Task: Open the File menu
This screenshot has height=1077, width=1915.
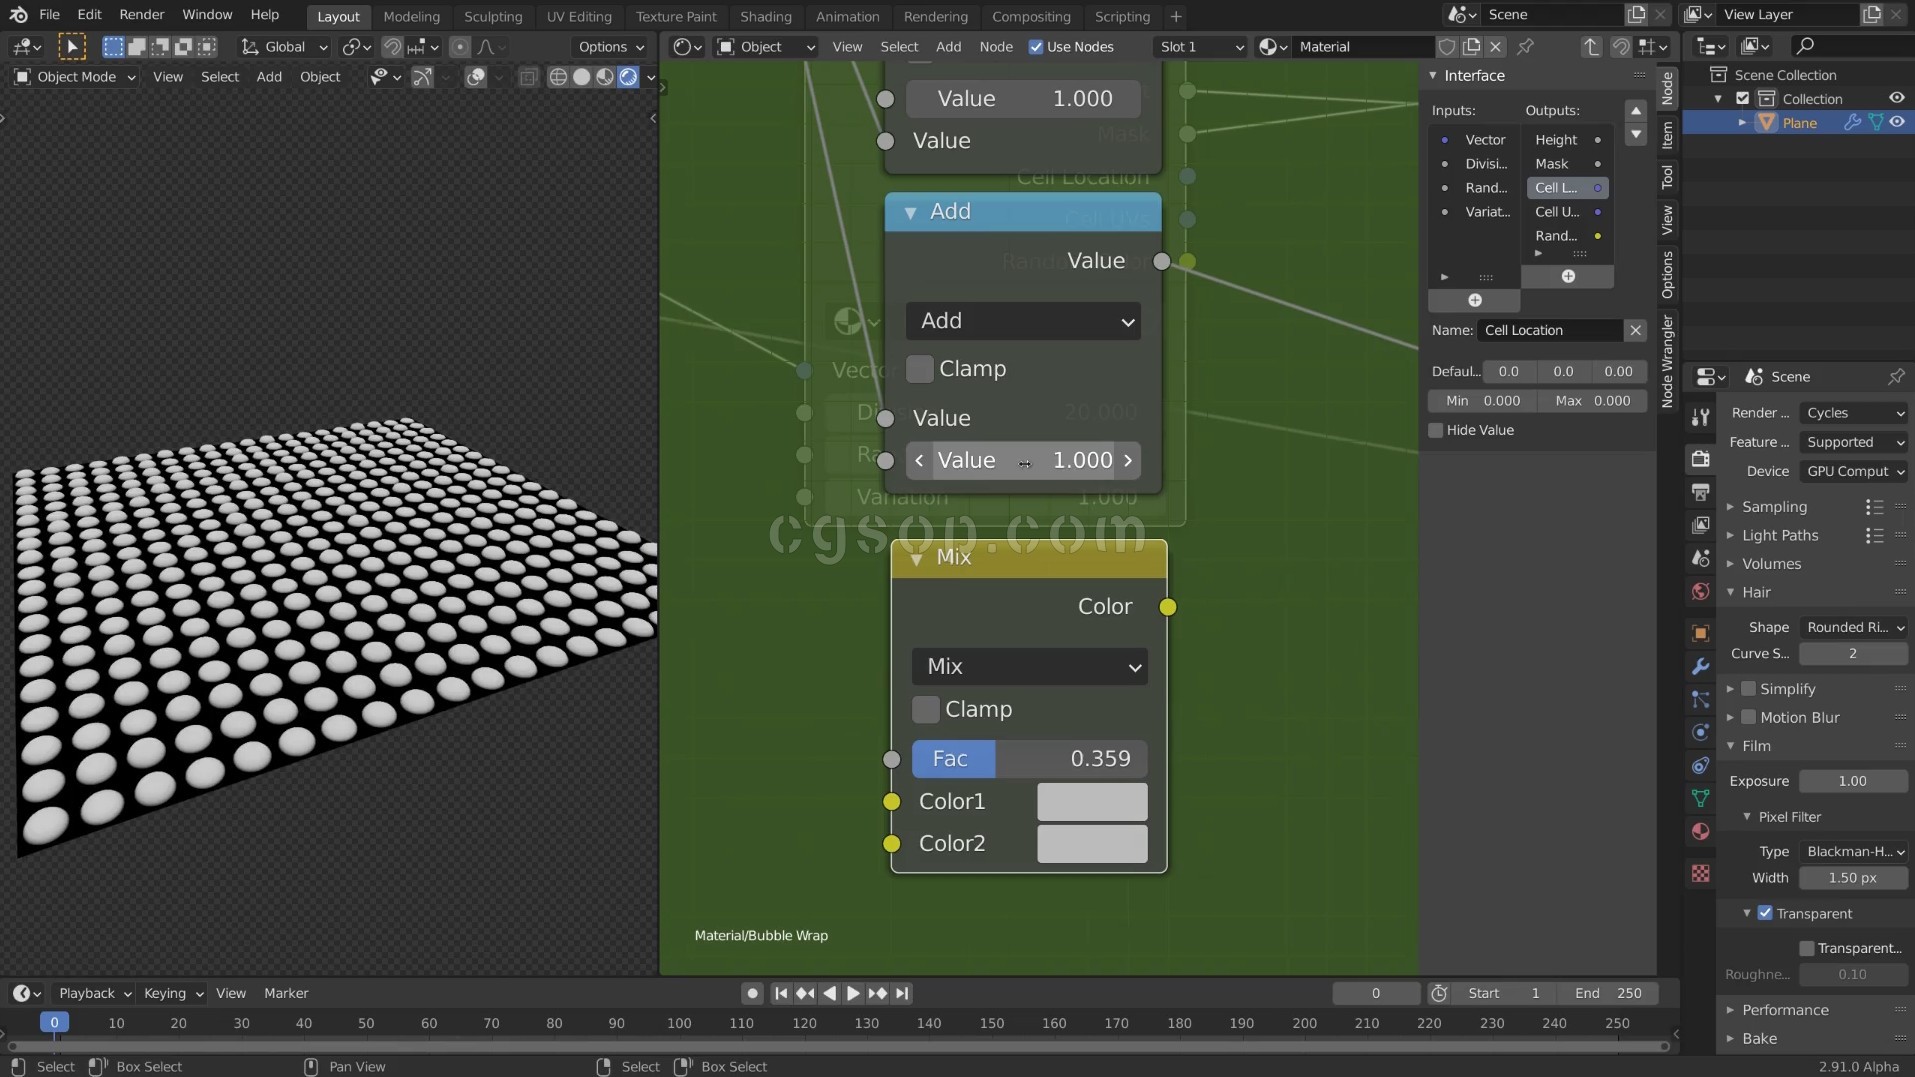Action: 49,15
